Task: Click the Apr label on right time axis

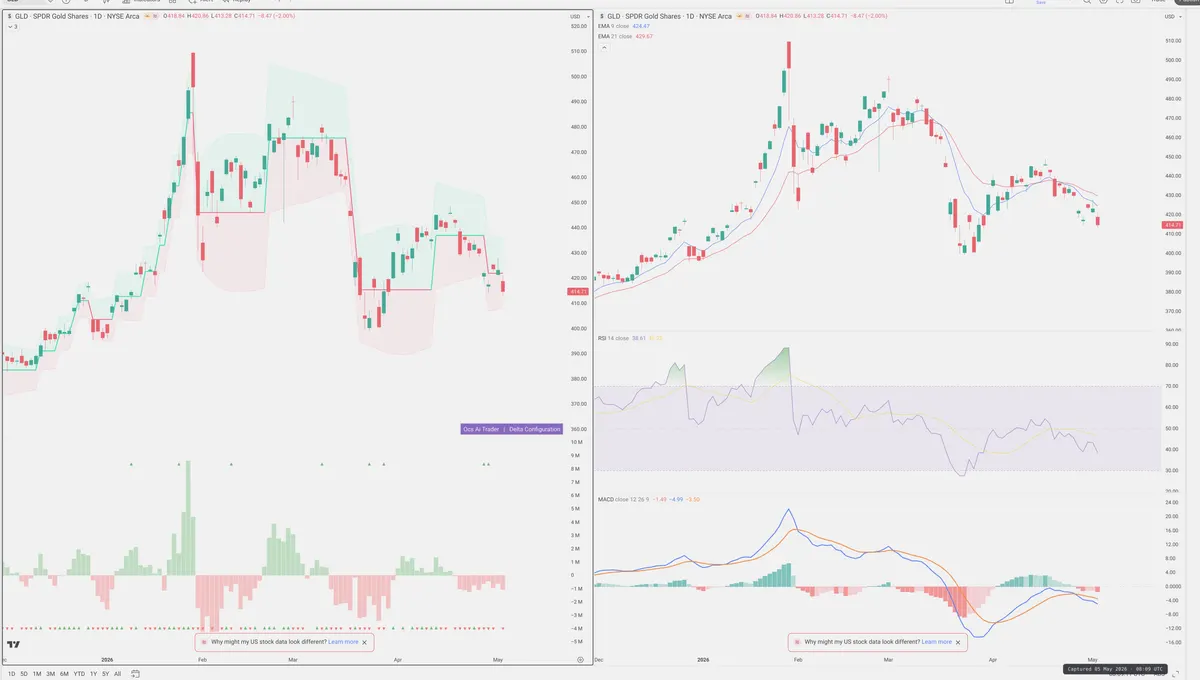Action: point(992,660)
